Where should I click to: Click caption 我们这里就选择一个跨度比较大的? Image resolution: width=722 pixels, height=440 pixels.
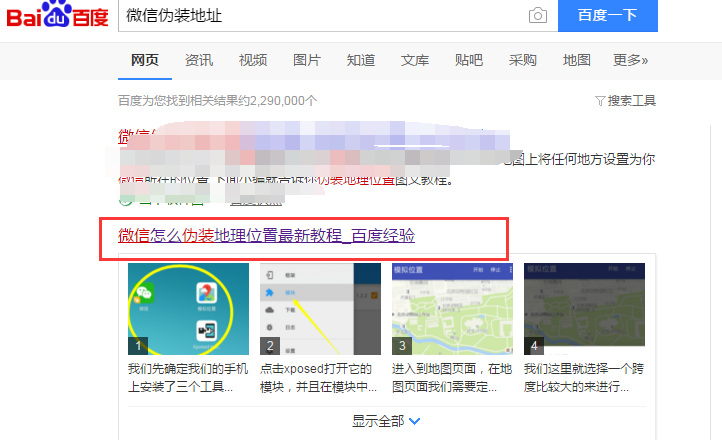[584, 377]
